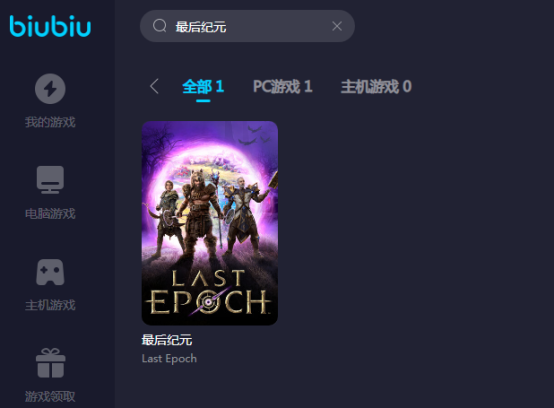The height and width of the screenshot is (408, 554).
Task: Click the 游戏领取 sidebar label
Action: pyautogui.click(x=50, y=396)
